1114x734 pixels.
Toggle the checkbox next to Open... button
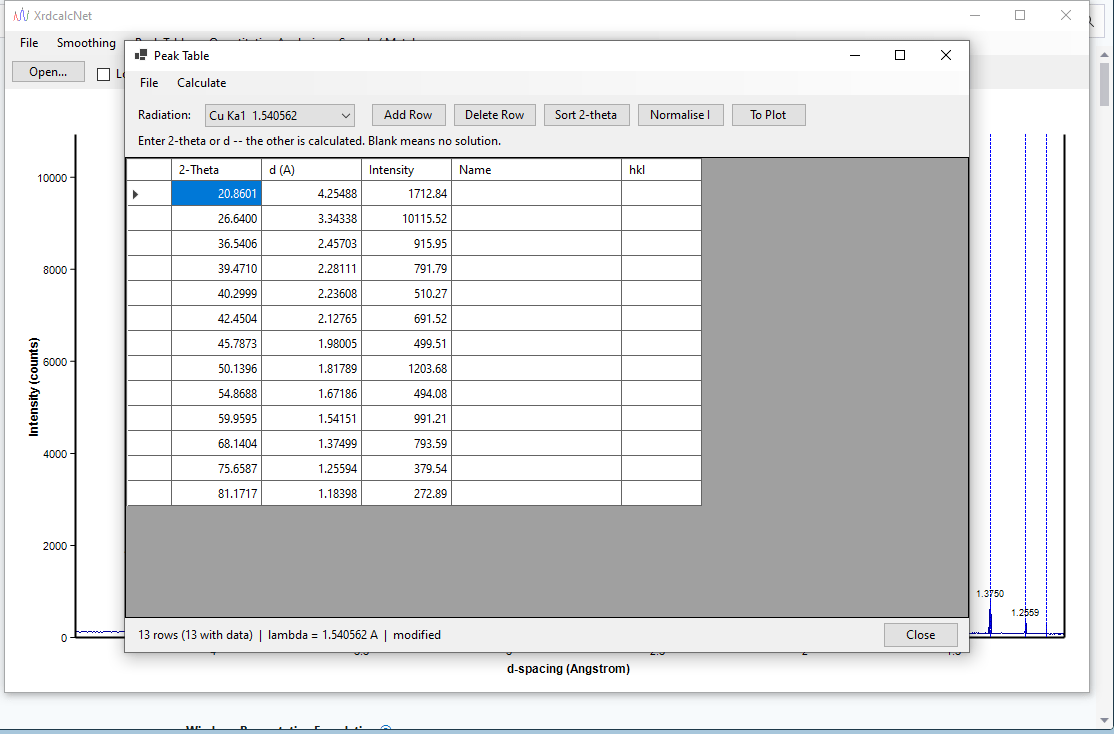(104, 74)
